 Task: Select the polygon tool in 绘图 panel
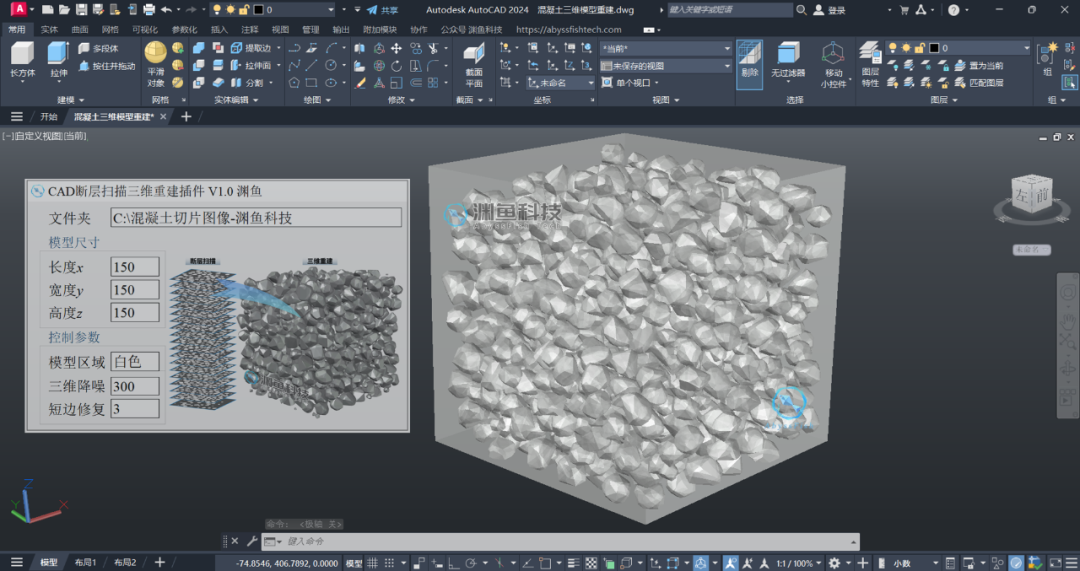point(294,83)
